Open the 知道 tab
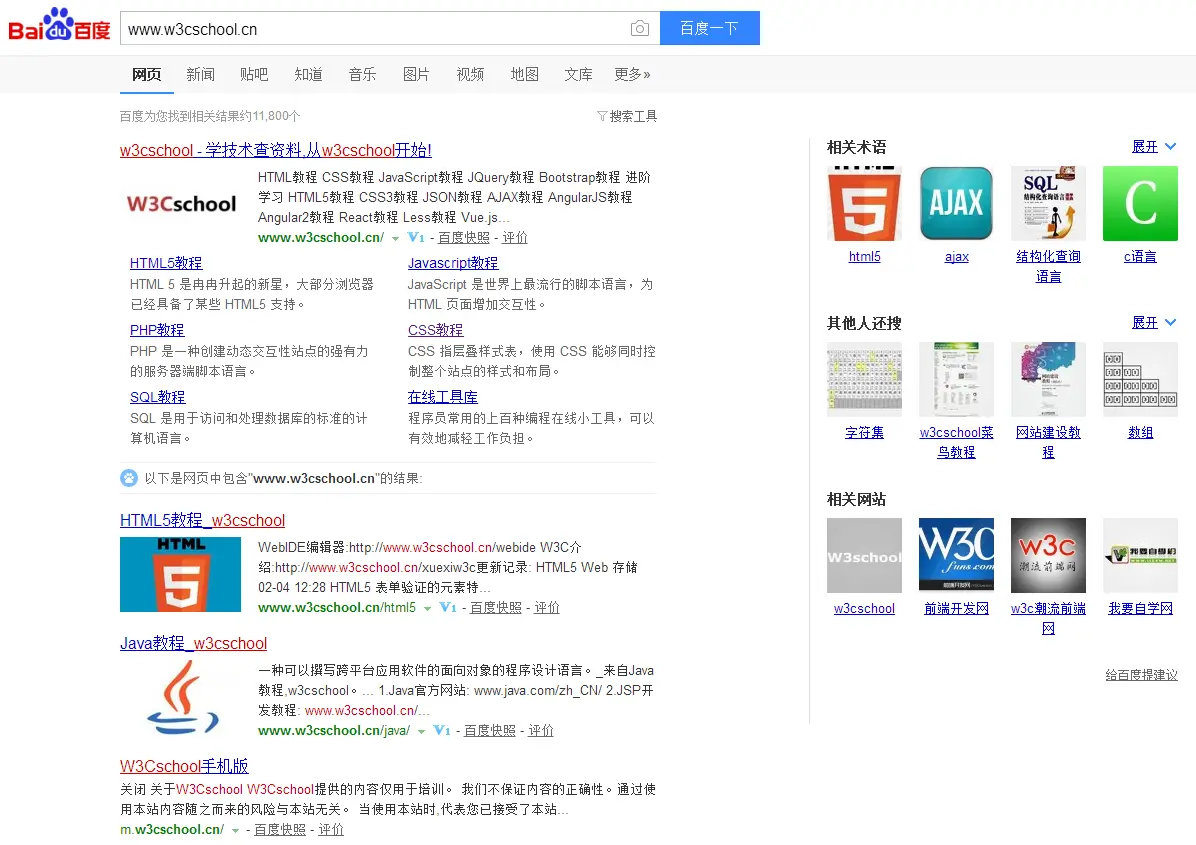The width and height of the screenshot is (1196, 845). pyautogui.click(x=308, y=74)
